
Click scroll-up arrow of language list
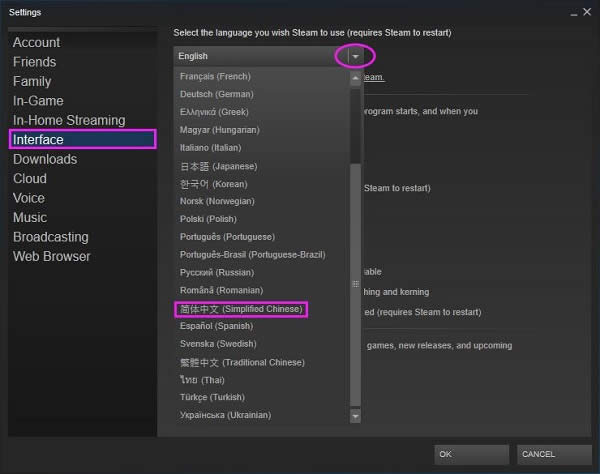(355, 77)
